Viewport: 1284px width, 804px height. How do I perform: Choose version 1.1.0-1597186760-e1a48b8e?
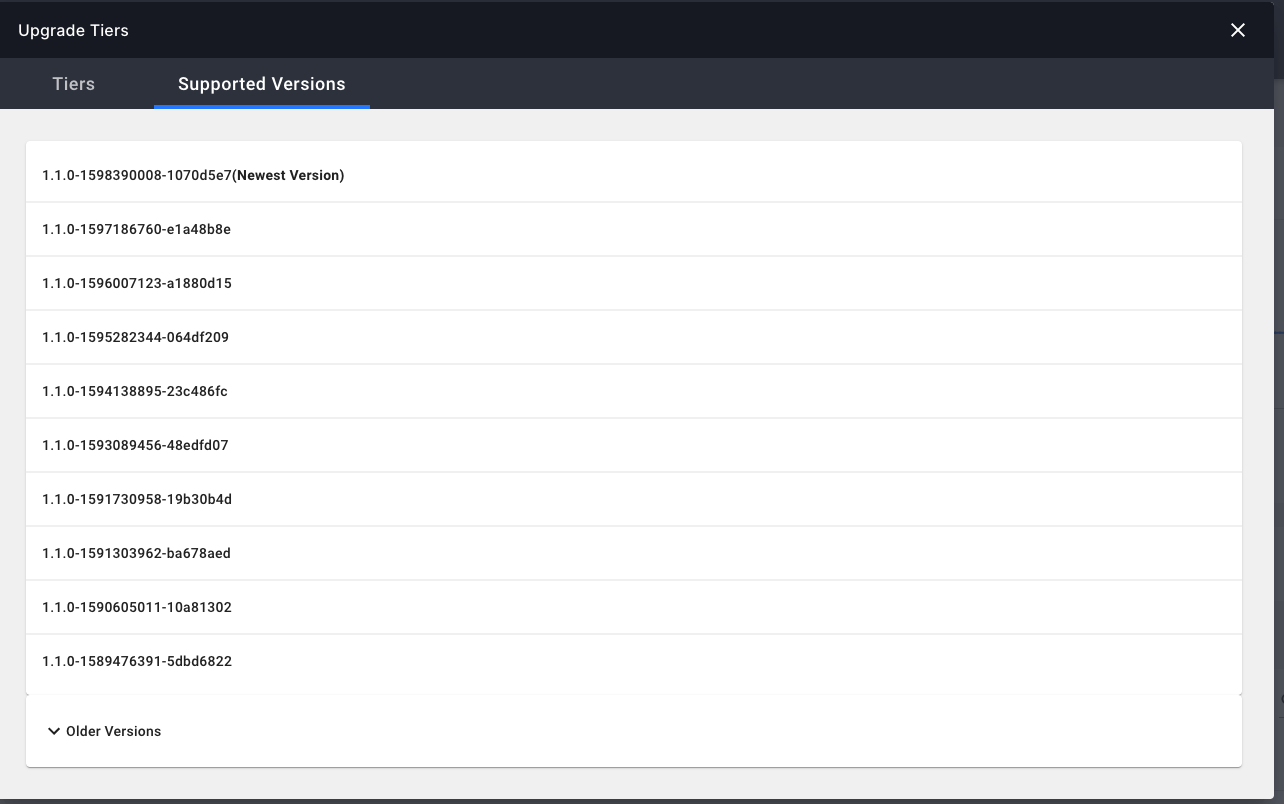(x=136, y=229)
